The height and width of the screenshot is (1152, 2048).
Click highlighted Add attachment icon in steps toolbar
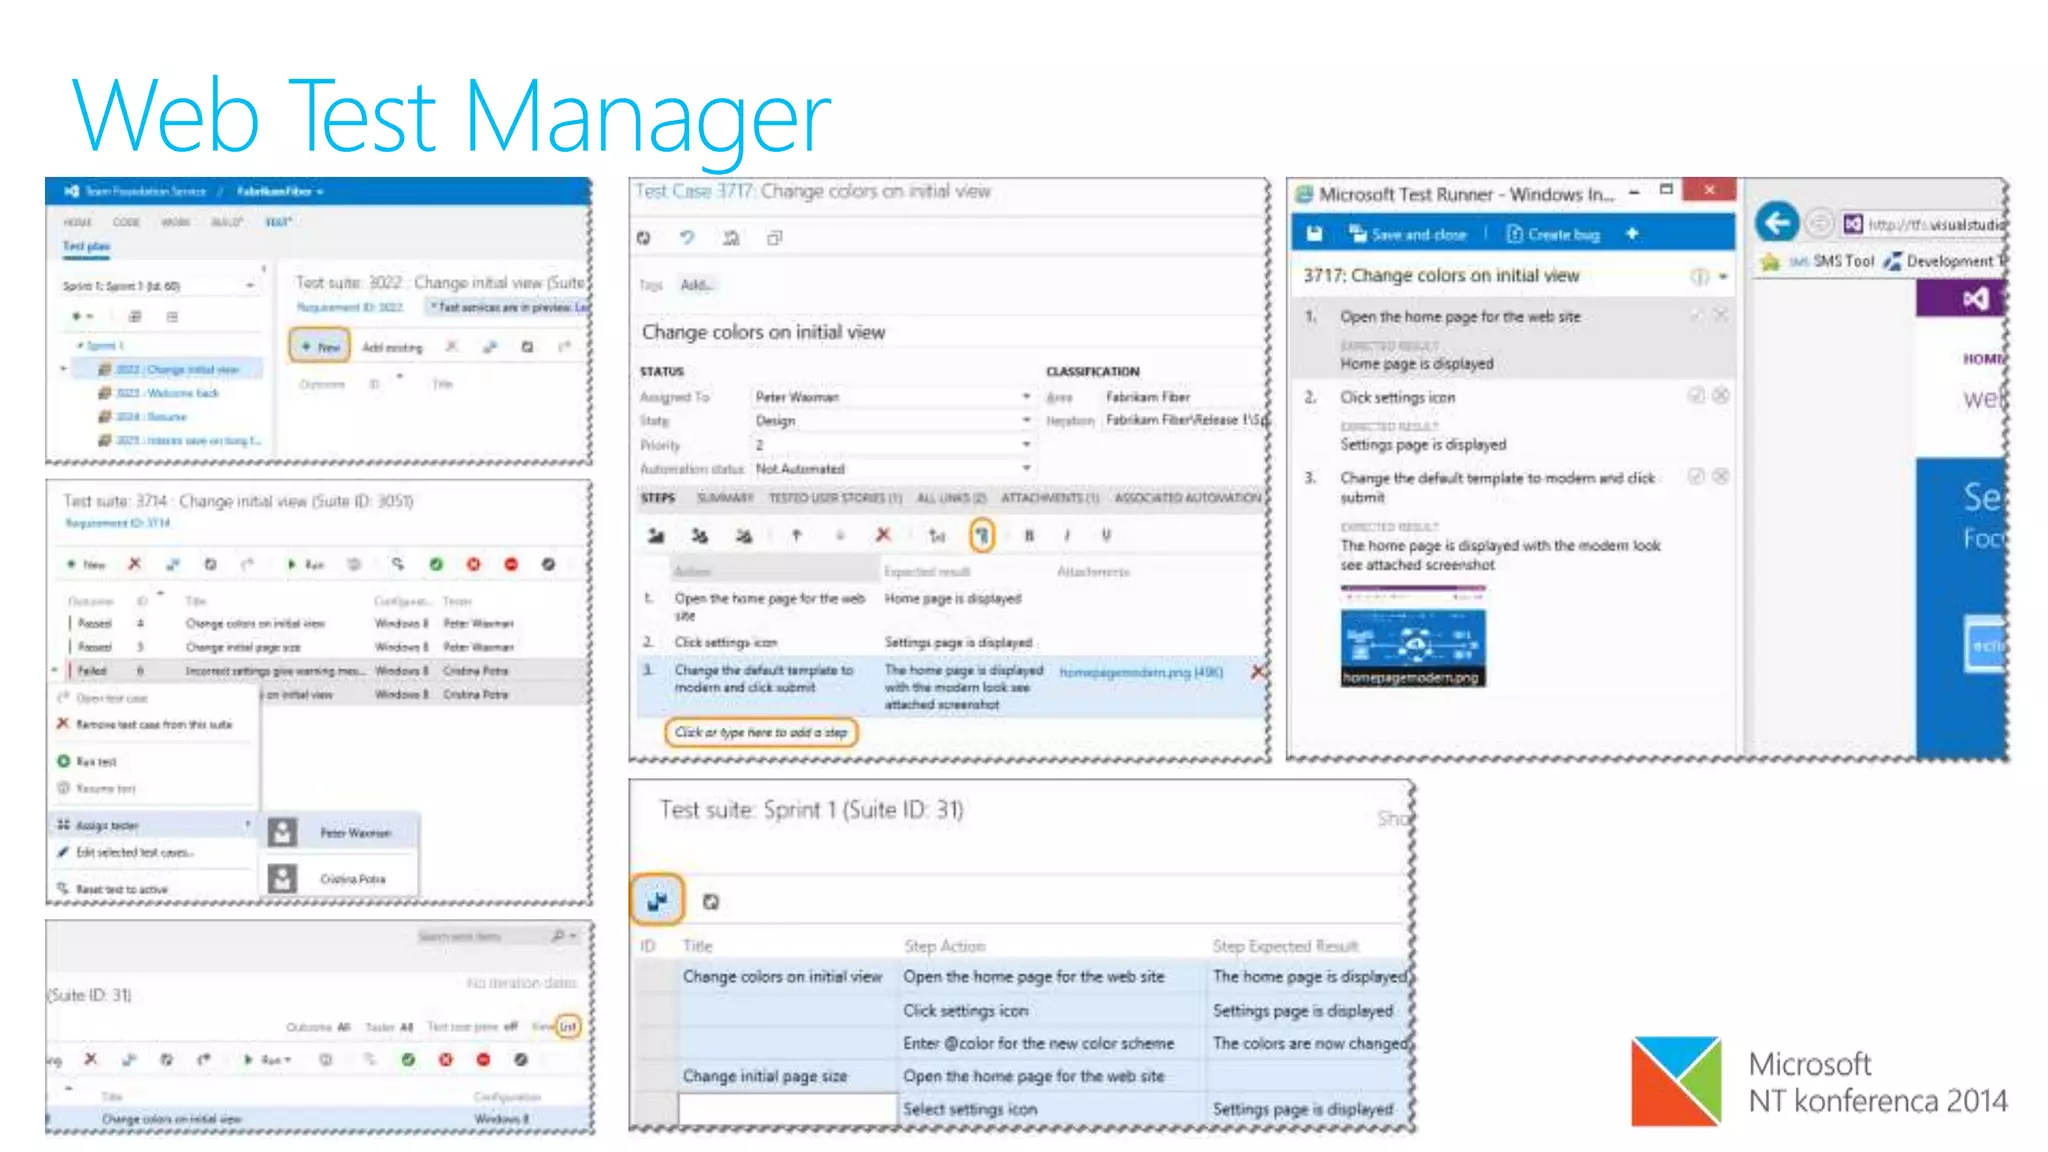(982, 536)
